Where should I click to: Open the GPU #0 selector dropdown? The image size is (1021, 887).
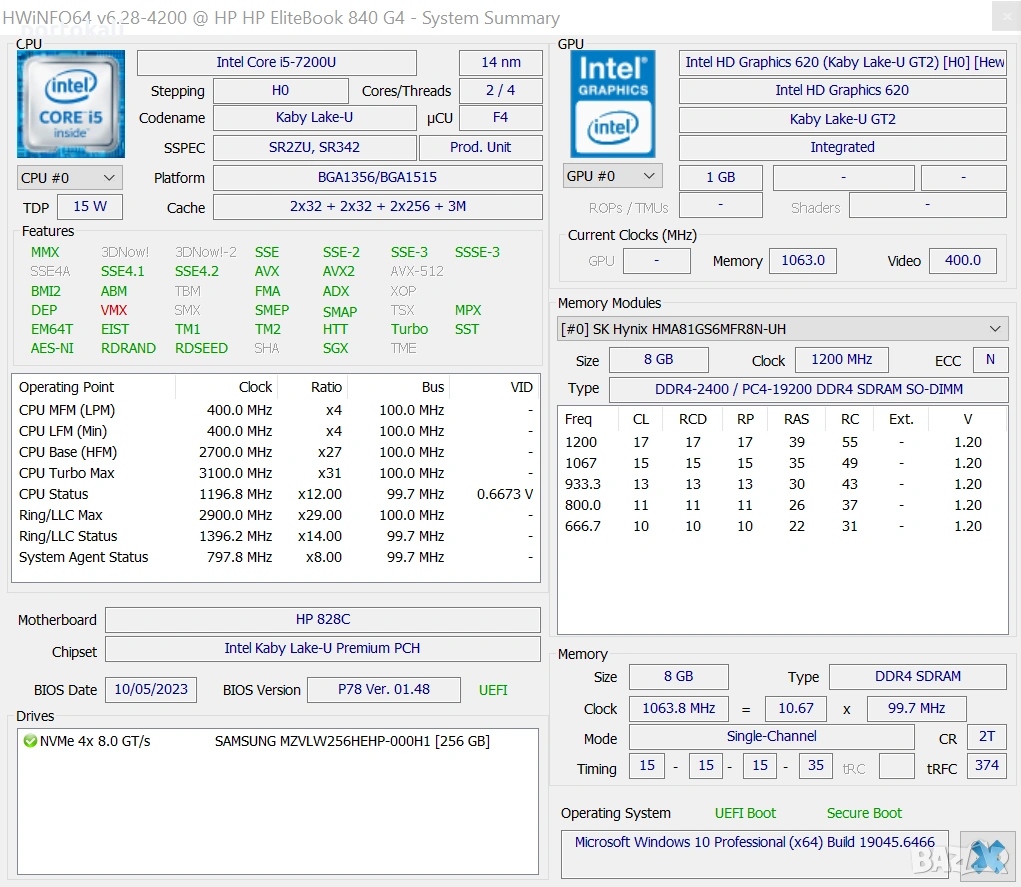613,176
